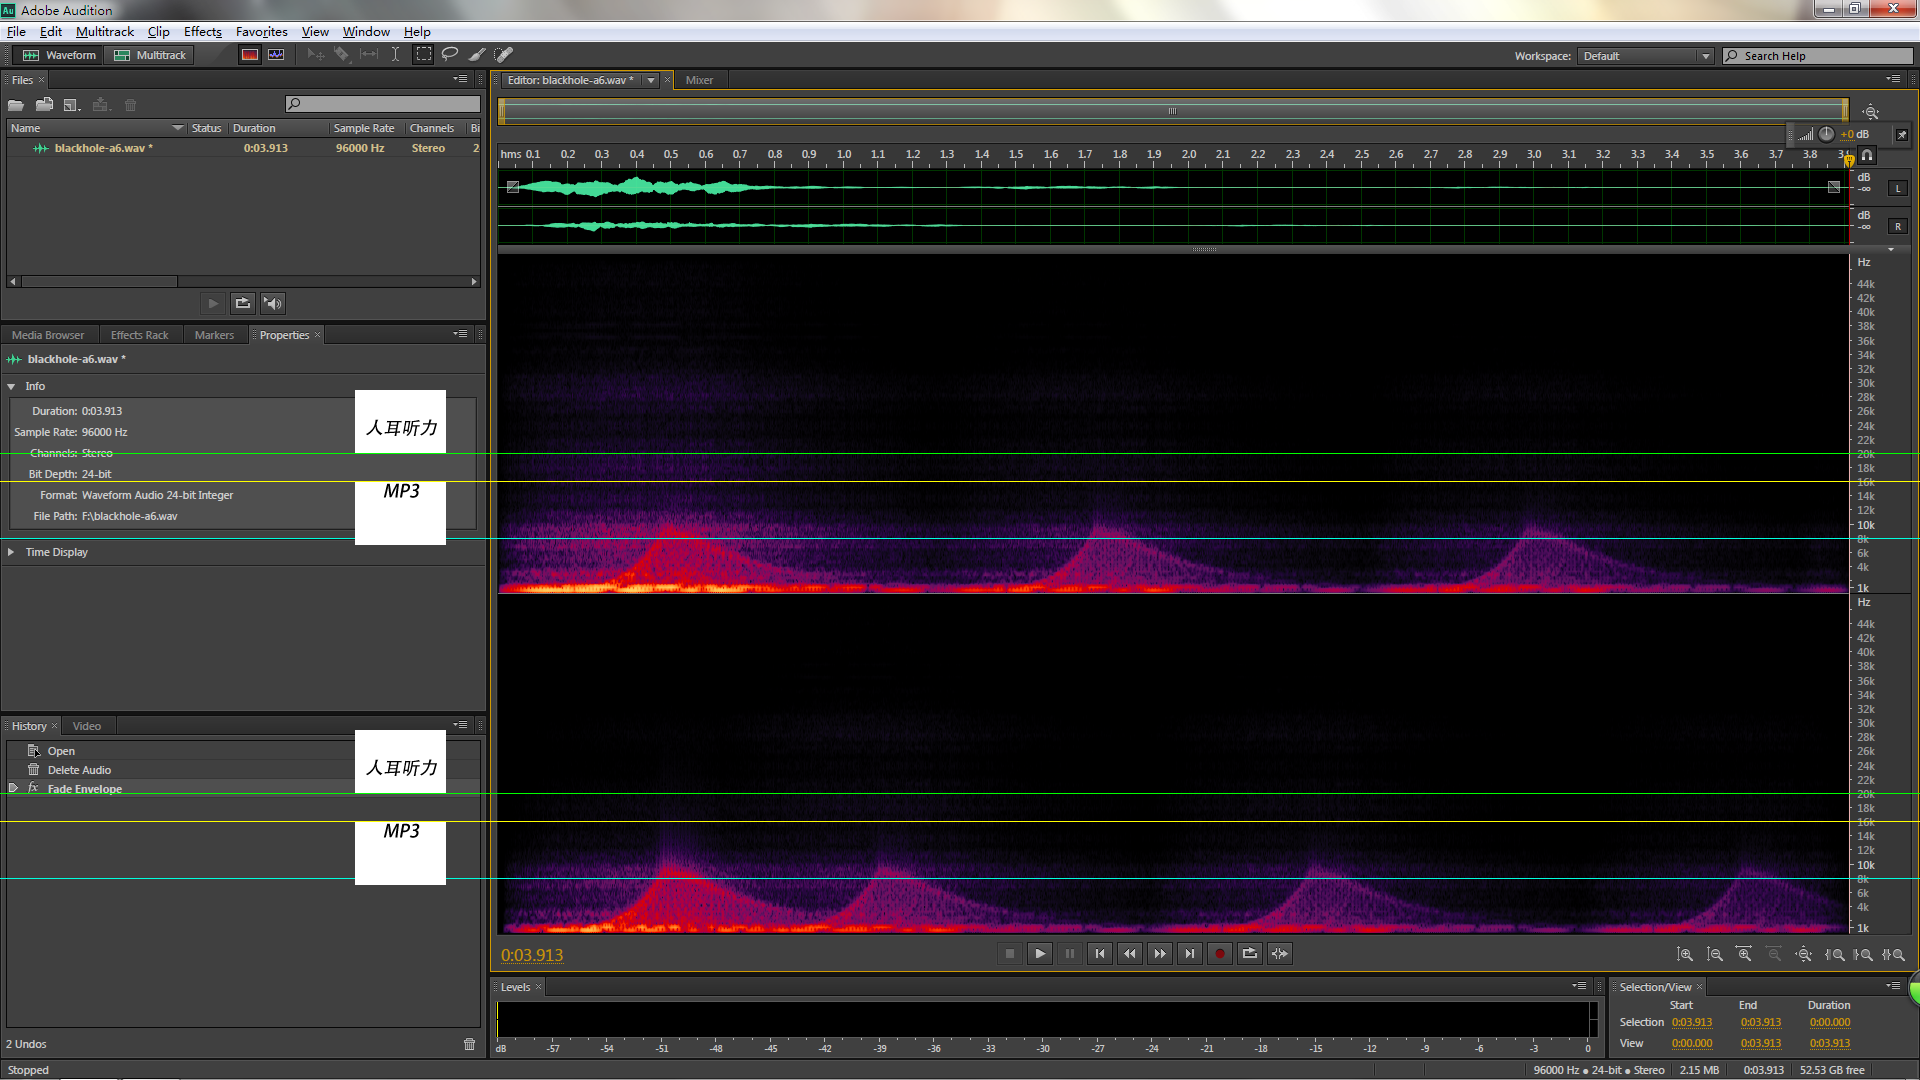The width and height of the screenshot is (1920, 1080).
Task: Open the Effects menu
Action: click(203, 32)
